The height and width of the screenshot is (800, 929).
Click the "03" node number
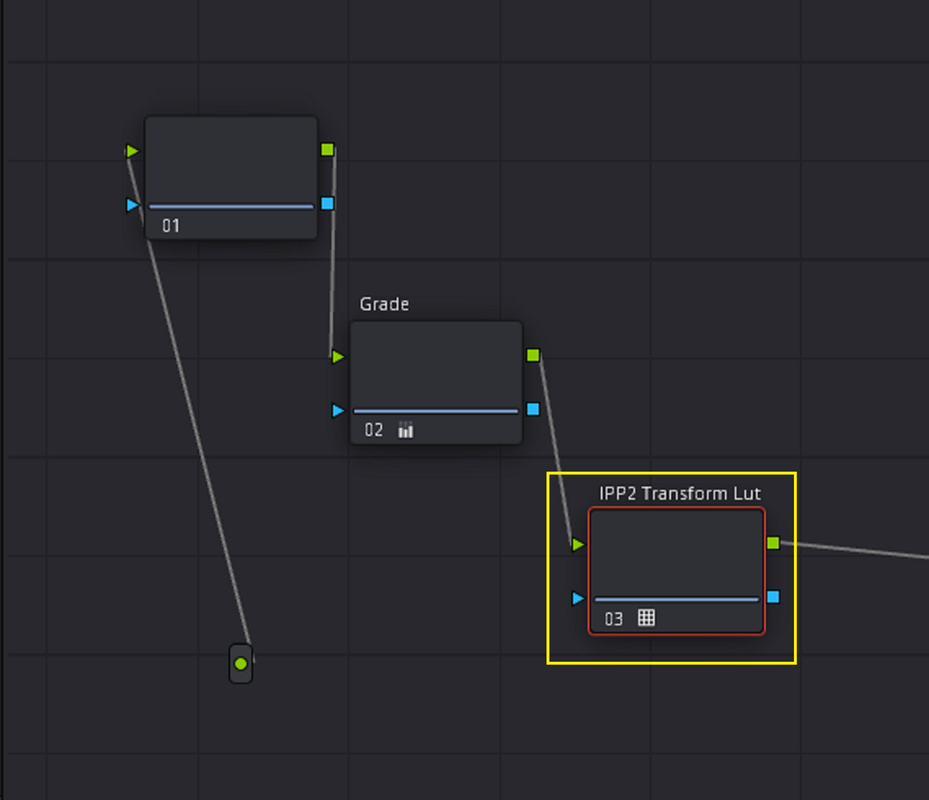click(613, 619)
